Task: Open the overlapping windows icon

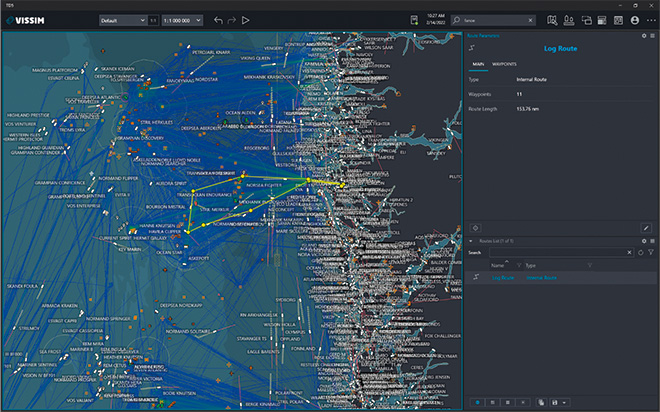Action: click(x=586, y=20)
